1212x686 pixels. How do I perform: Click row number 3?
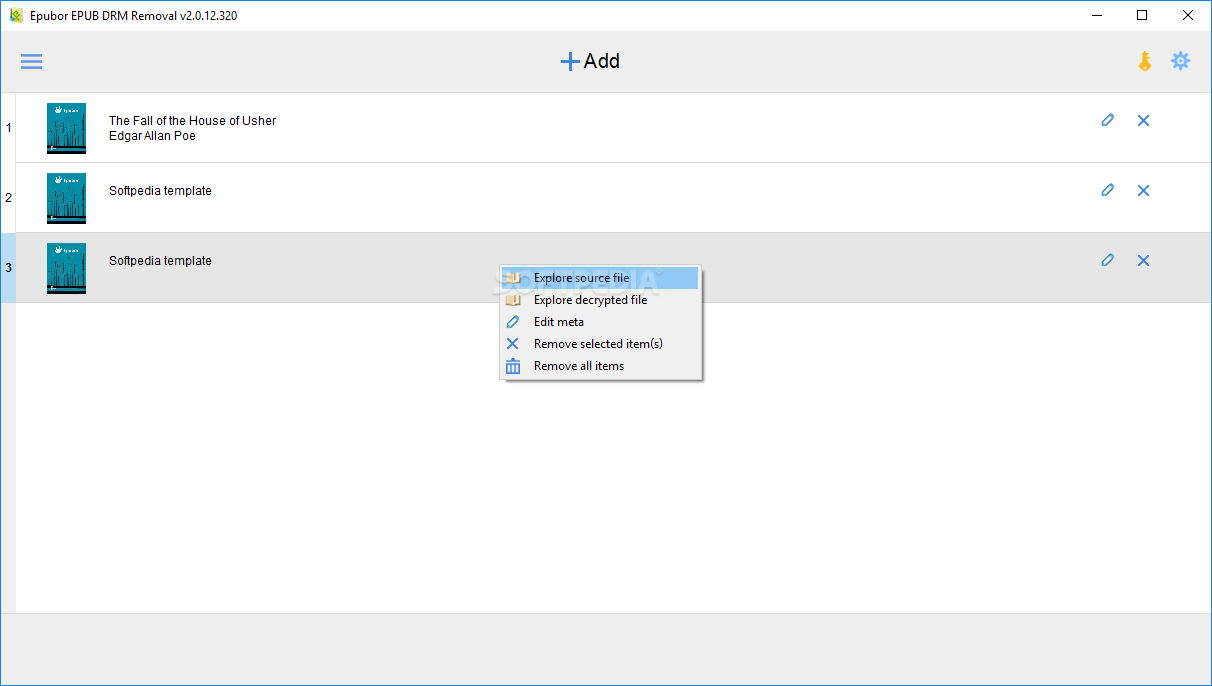click(9, 268)
